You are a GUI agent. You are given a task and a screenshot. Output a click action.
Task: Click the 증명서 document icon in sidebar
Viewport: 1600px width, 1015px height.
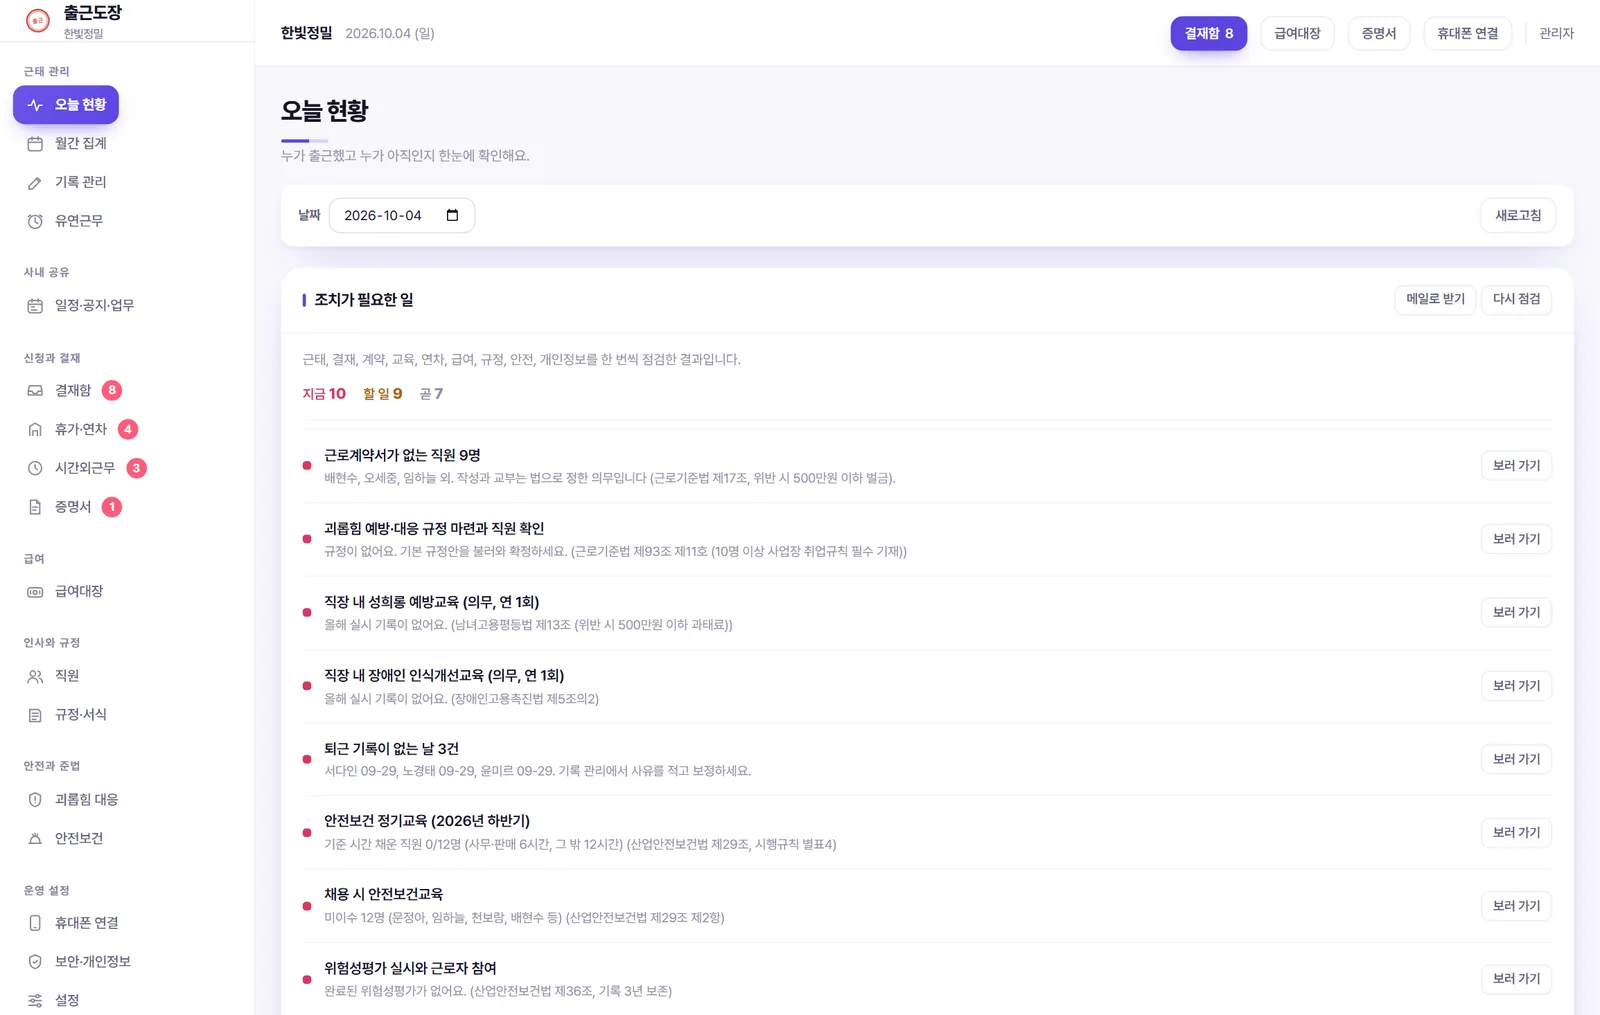[x=35, y=507]
